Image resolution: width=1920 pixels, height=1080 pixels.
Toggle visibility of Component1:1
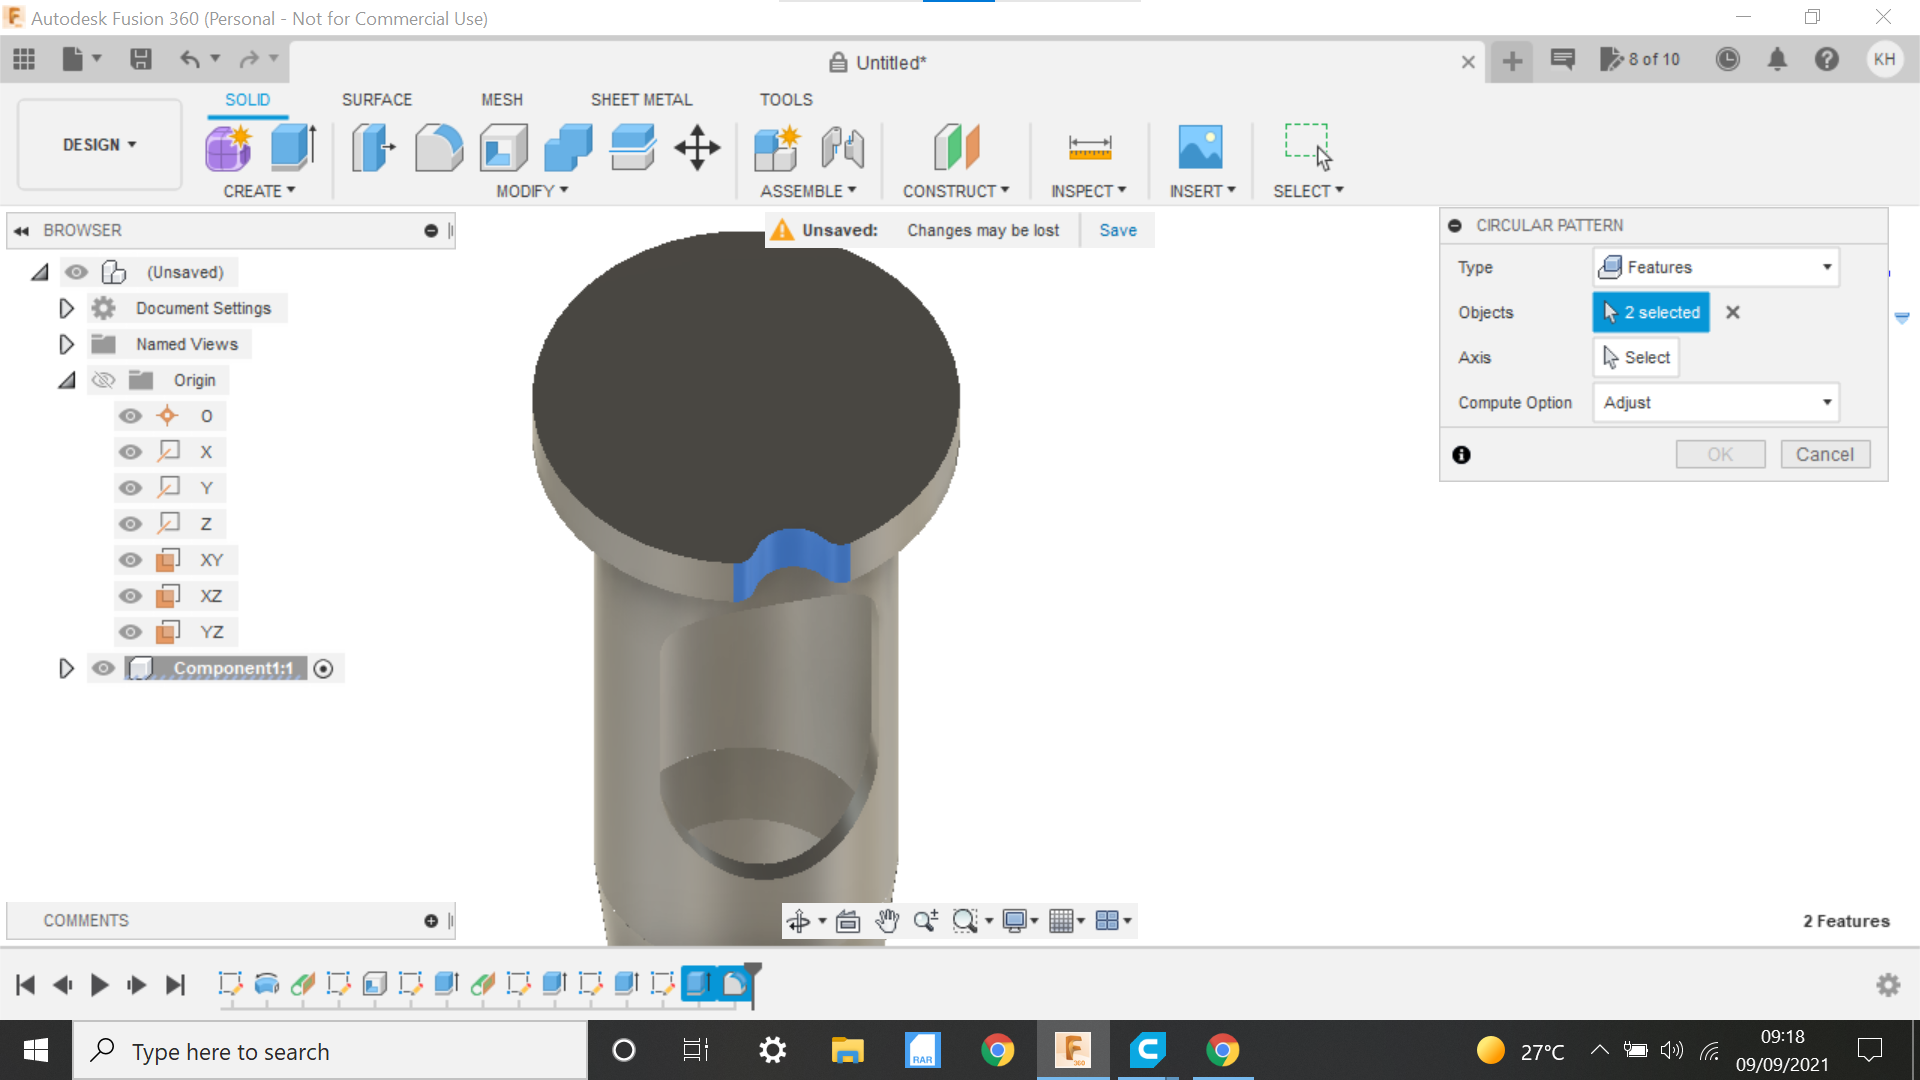(x=104, y=667)
